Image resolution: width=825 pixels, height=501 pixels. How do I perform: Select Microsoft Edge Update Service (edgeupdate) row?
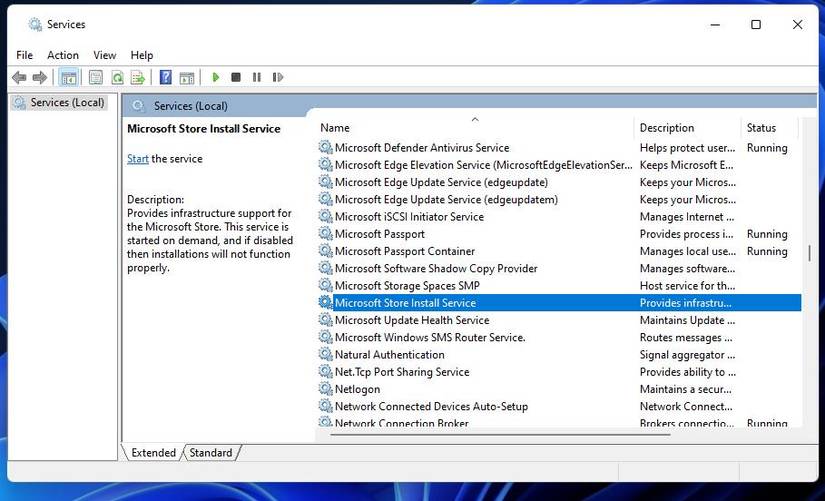(x=559, y=182)
